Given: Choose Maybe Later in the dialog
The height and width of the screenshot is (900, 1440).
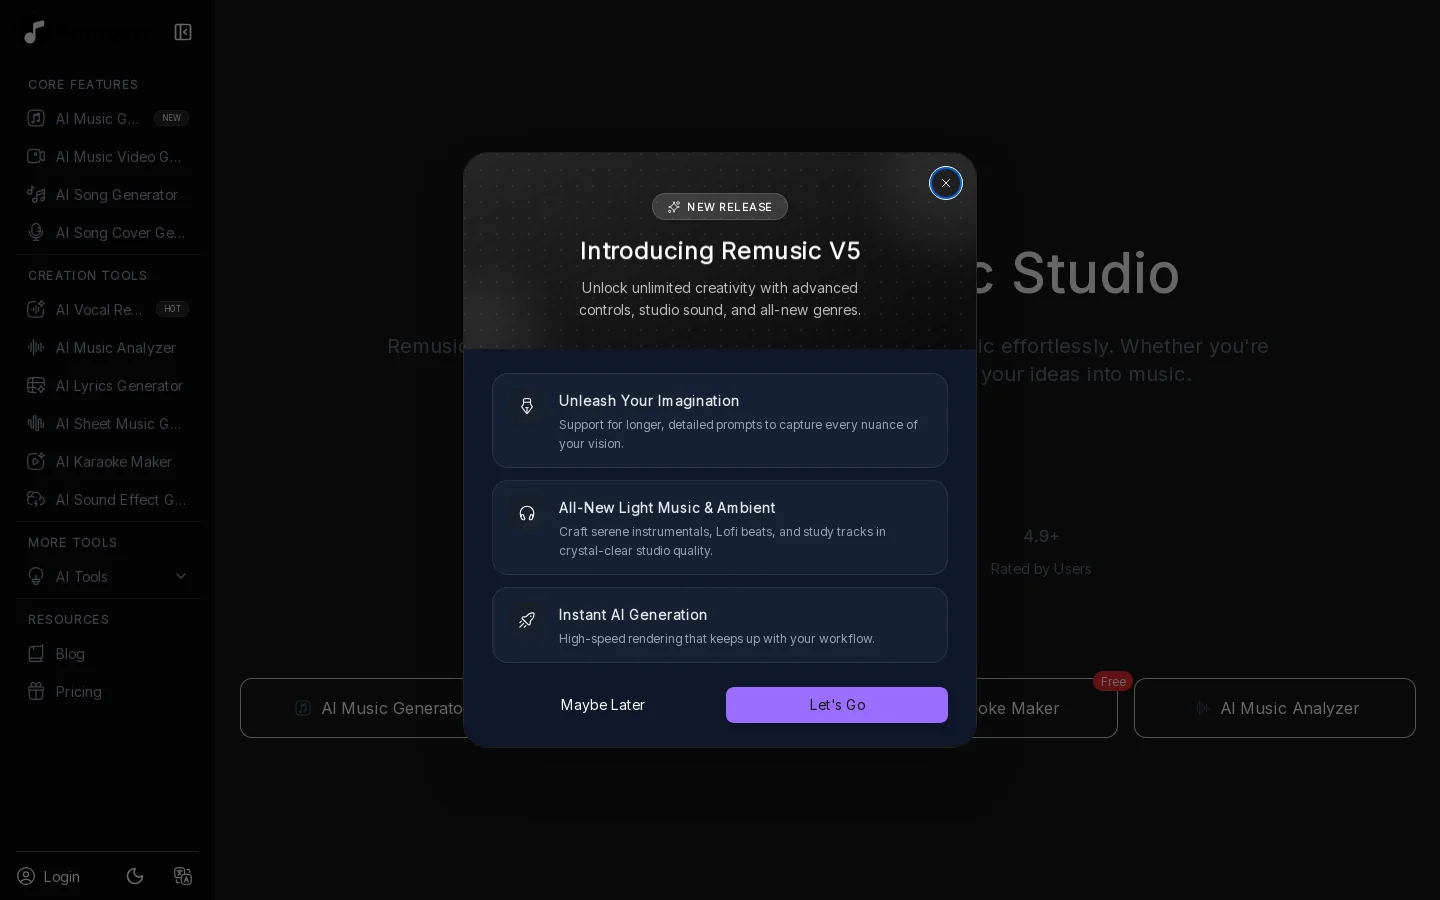Looking at the screenshot, I should [x=603, y=705].
